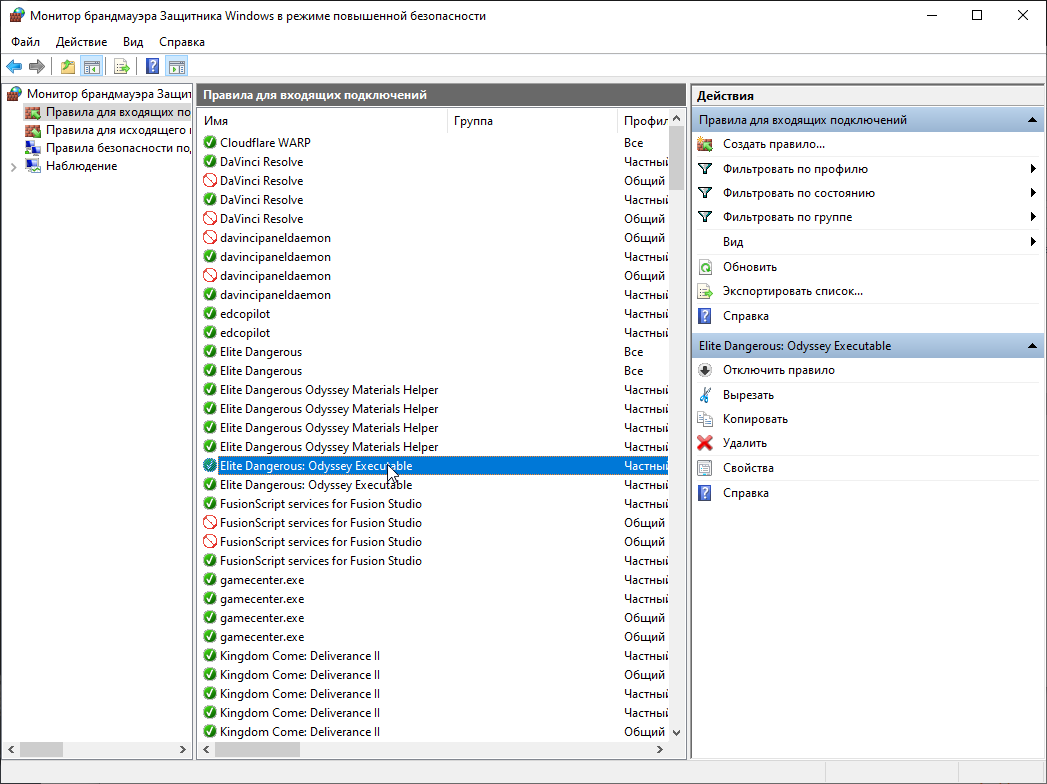Select the unselected Elite Dangerous: Odyssey Executable rule
Image resolution: width=1047 pixels, height=784 pixels.
coord(434,485)
